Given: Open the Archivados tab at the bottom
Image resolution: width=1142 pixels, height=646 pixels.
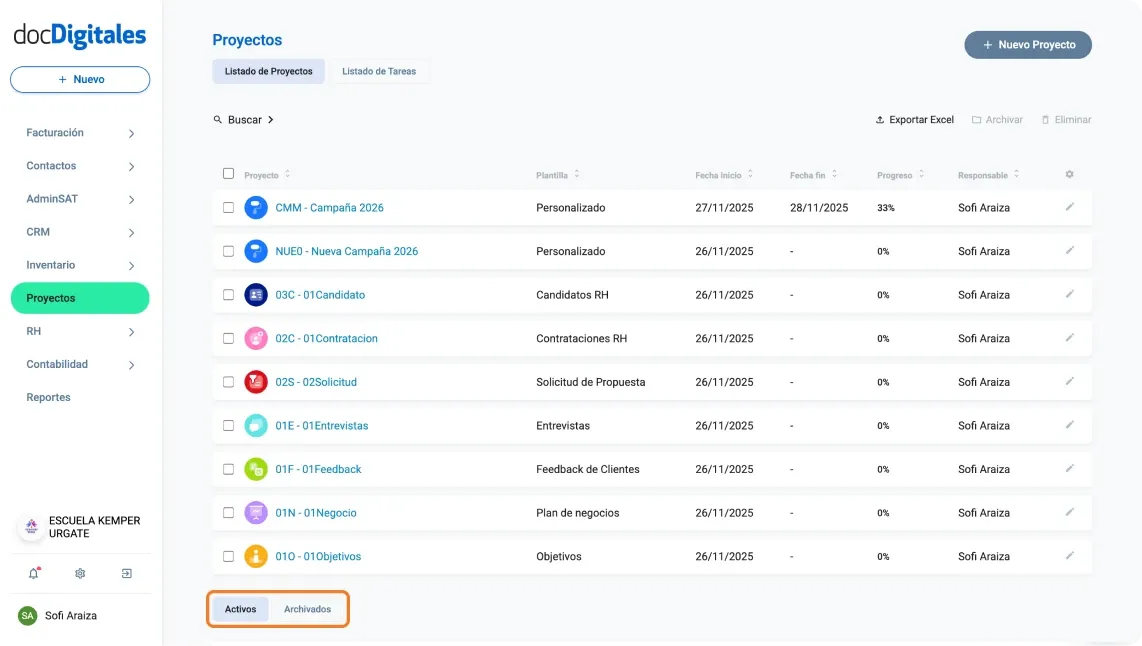Looking at the screenshot, I should 307,608.
